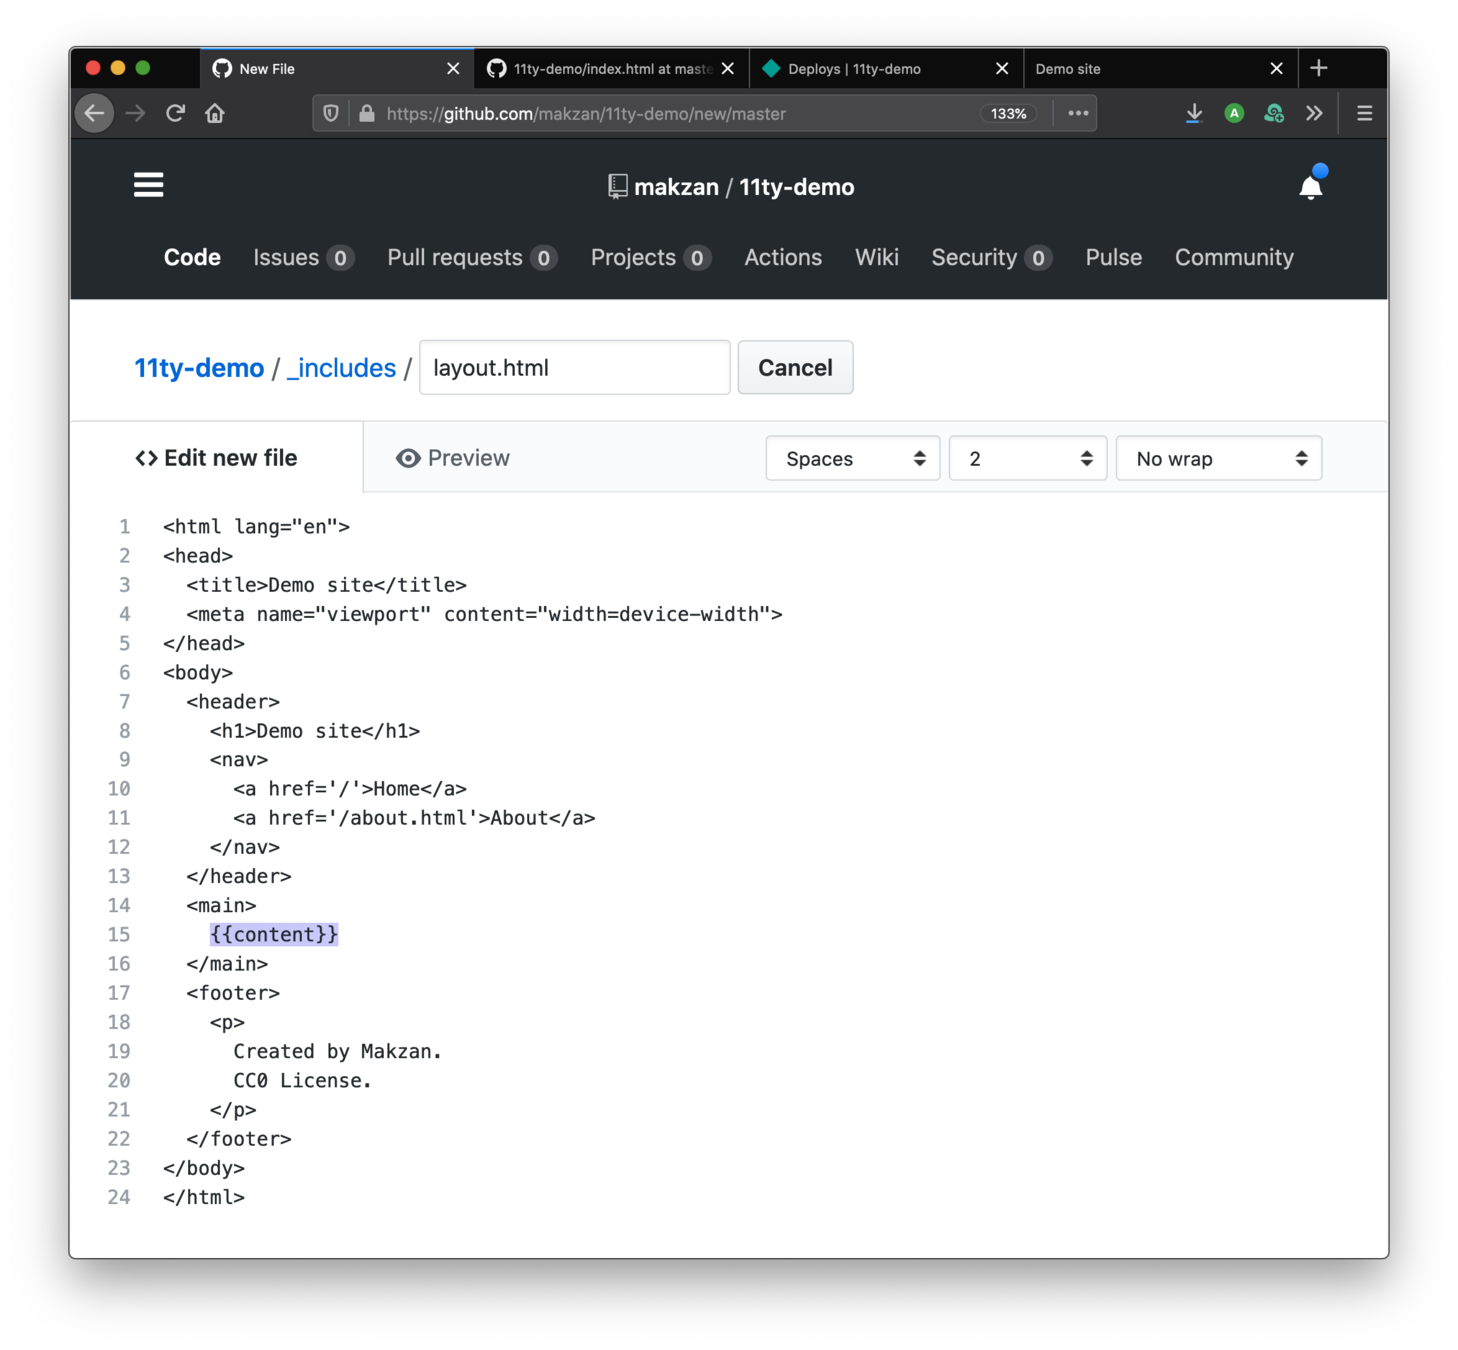The height and width of the screenshot is (1350, 1458).
Task: Go back with browser back arrow
Action: 95,113
